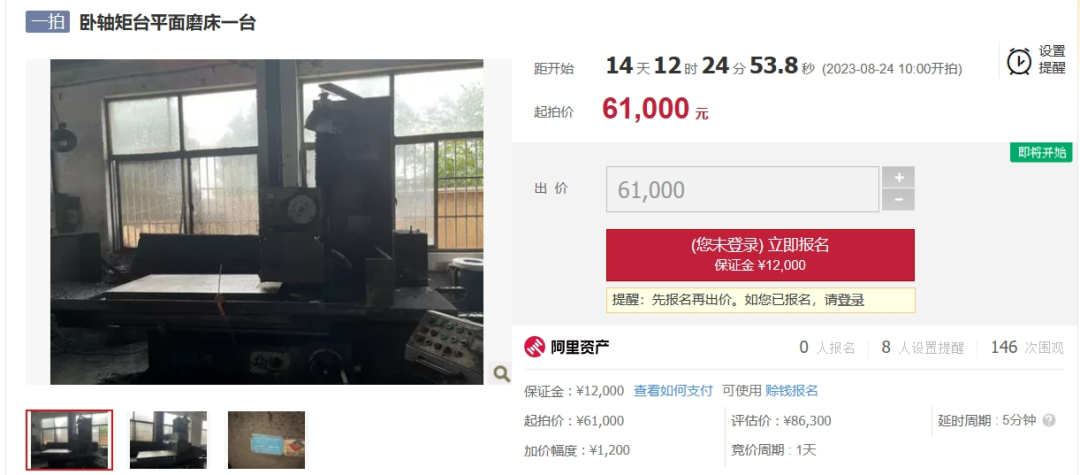Open 查看如何支付 payment help link
The height and width of the screenshot is (475, 1080).
[673, 391]
